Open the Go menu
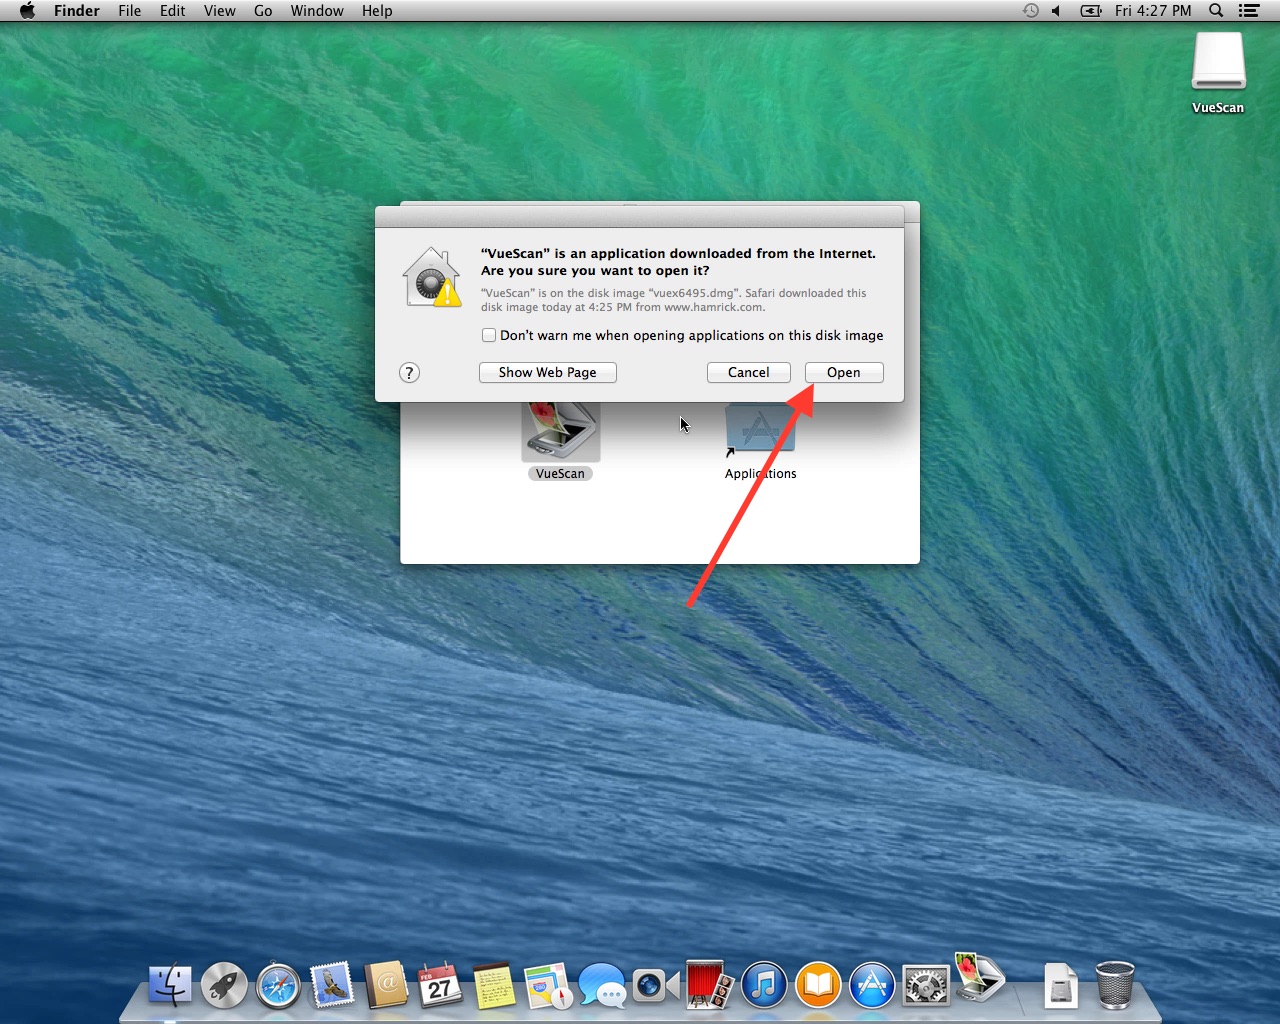This screenshot has height=1024, width=1280. (263, 11)
